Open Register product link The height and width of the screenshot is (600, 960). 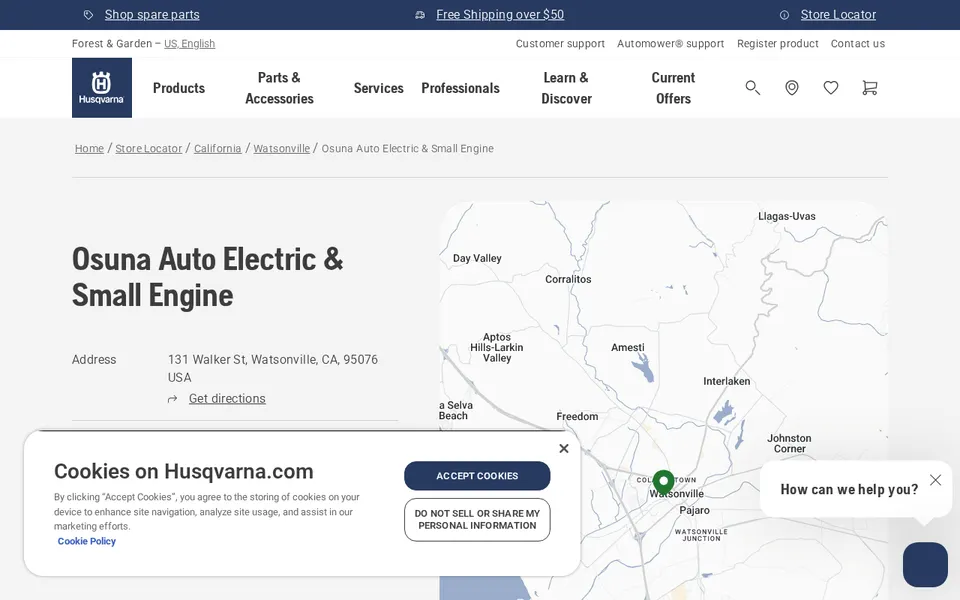click(778, 43)
